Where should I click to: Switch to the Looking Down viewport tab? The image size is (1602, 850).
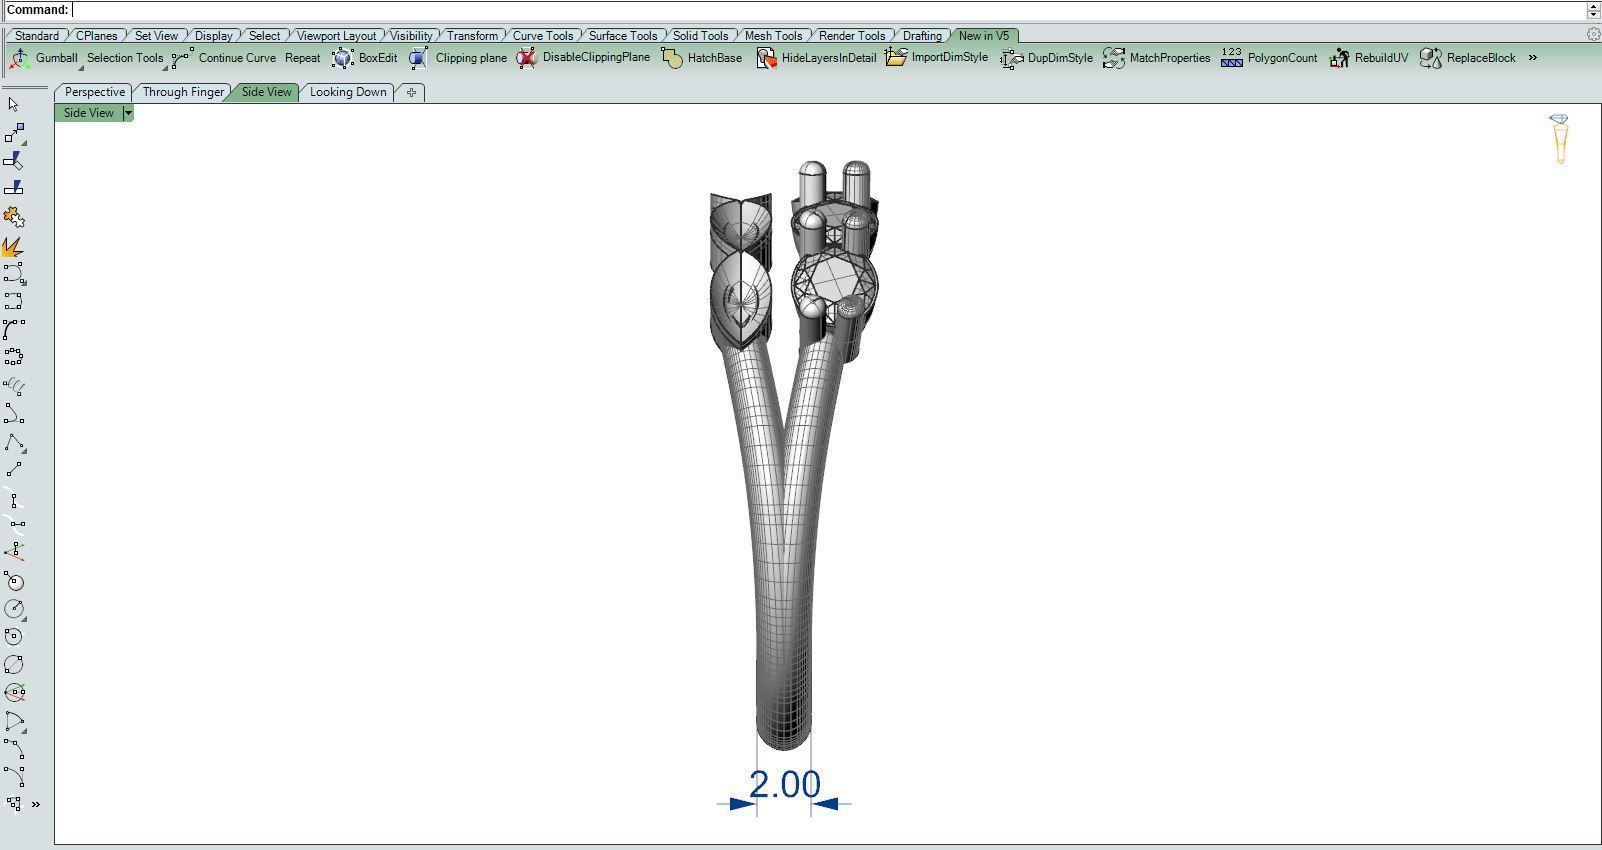click(x=348, y=92)
